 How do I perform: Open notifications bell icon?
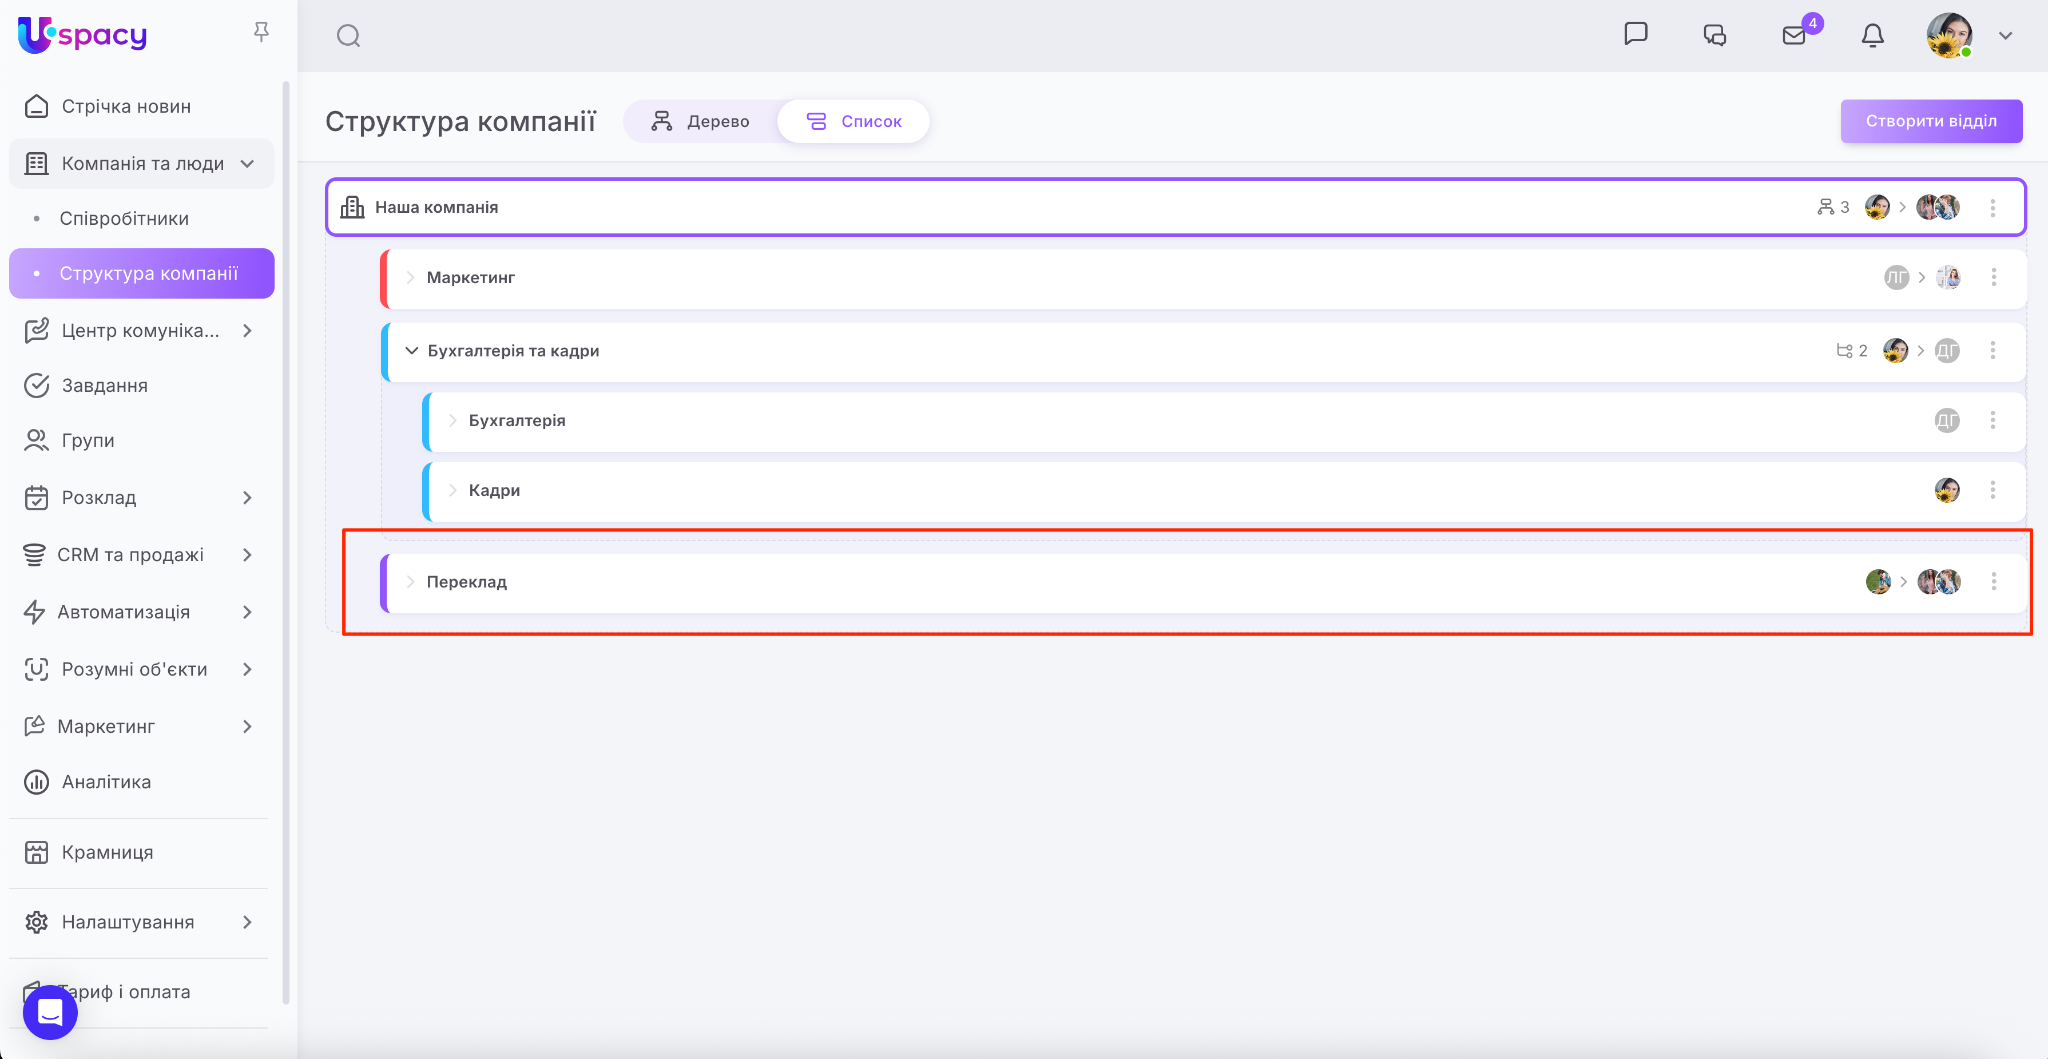1872,36
